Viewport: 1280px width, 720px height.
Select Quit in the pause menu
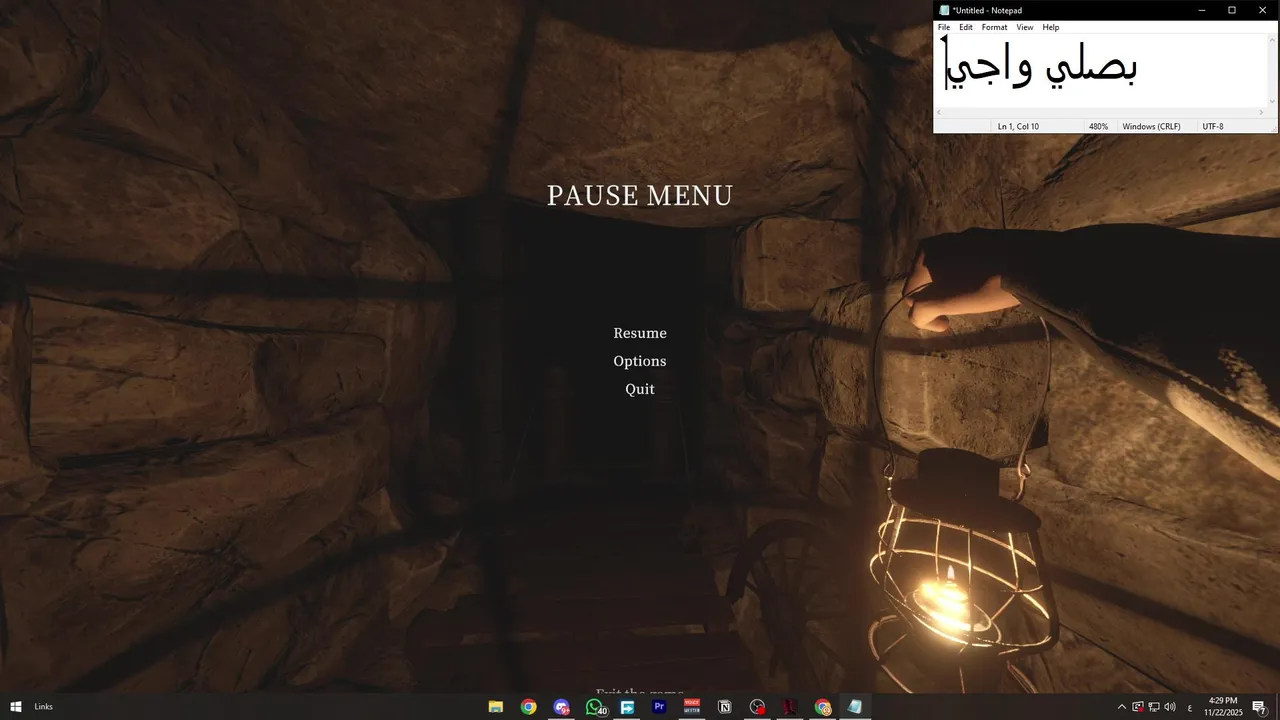[x=640, y=389]
